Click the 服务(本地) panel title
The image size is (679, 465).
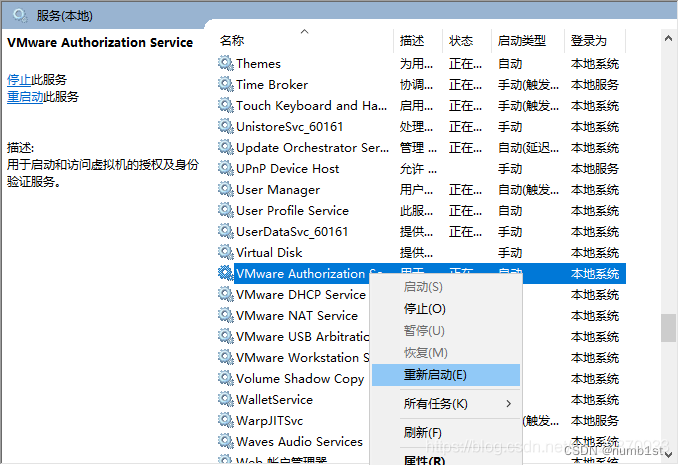pyautogui.click(x=65, y=16)
